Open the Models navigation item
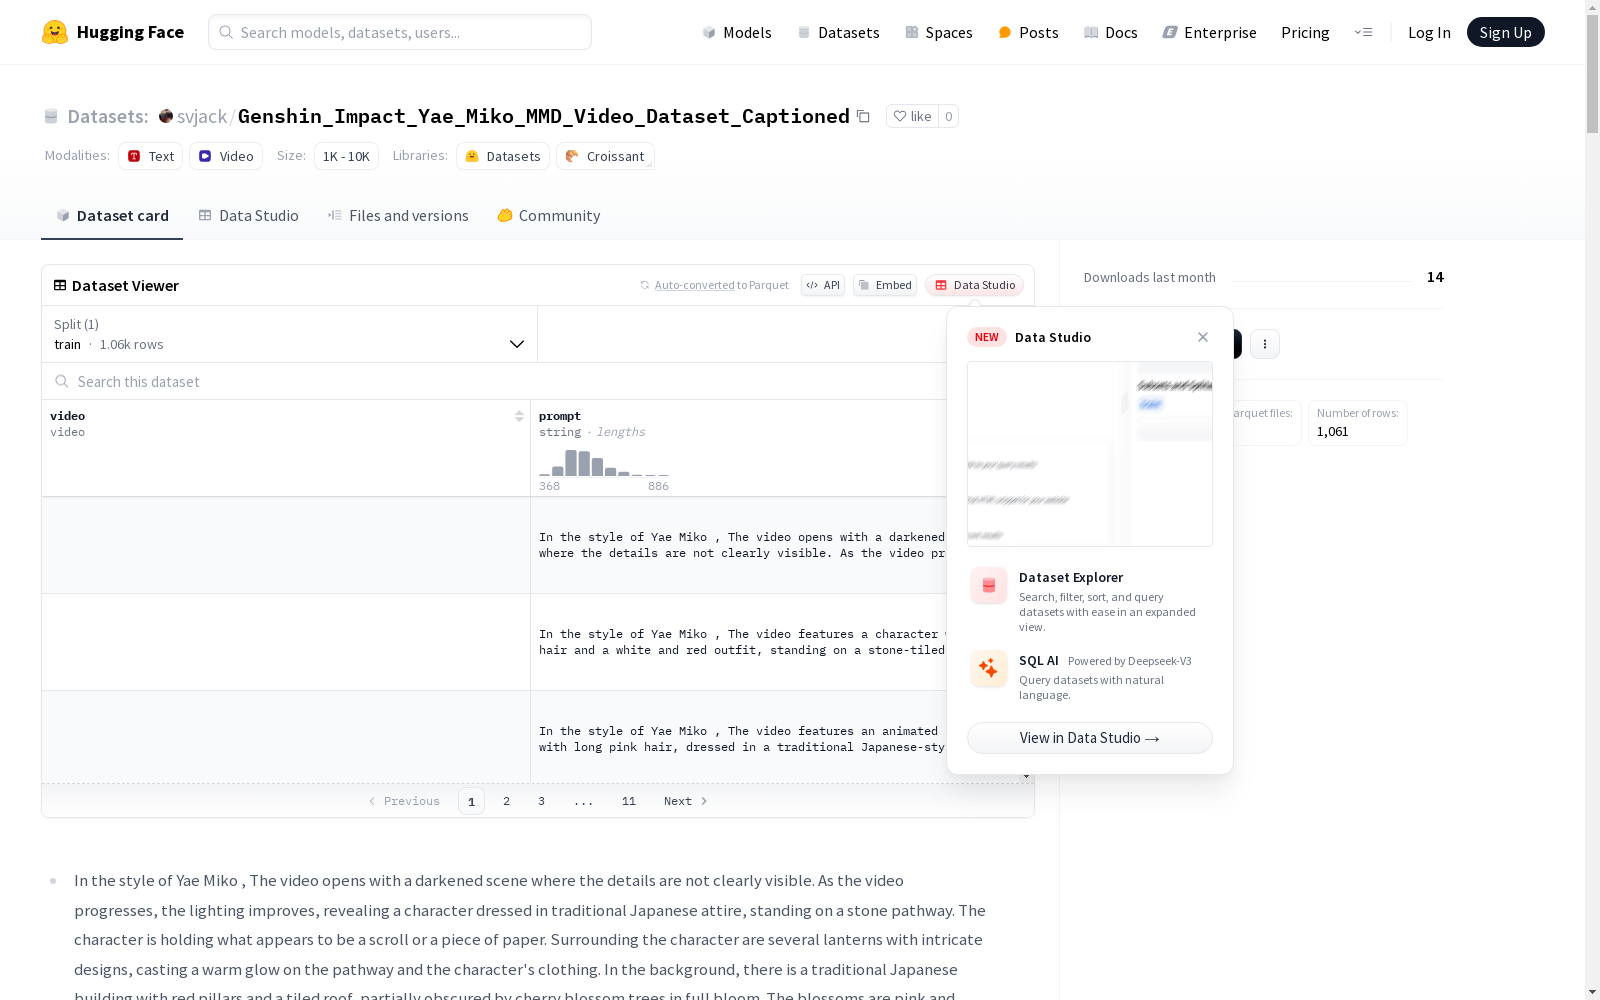 [737, 32]
